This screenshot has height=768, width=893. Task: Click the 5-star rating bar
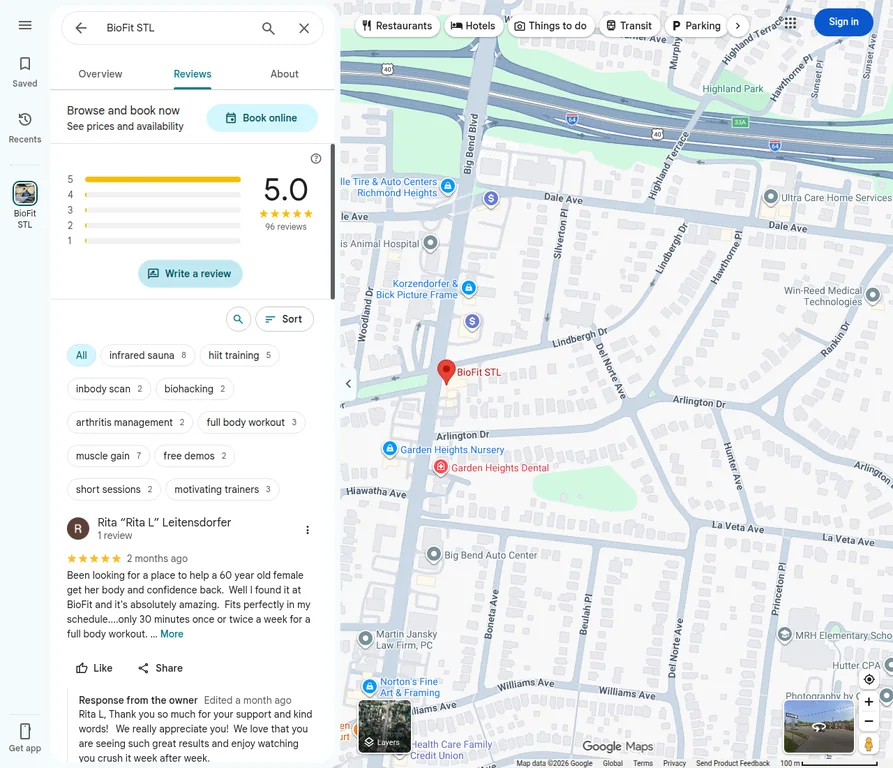coord(163,179)
